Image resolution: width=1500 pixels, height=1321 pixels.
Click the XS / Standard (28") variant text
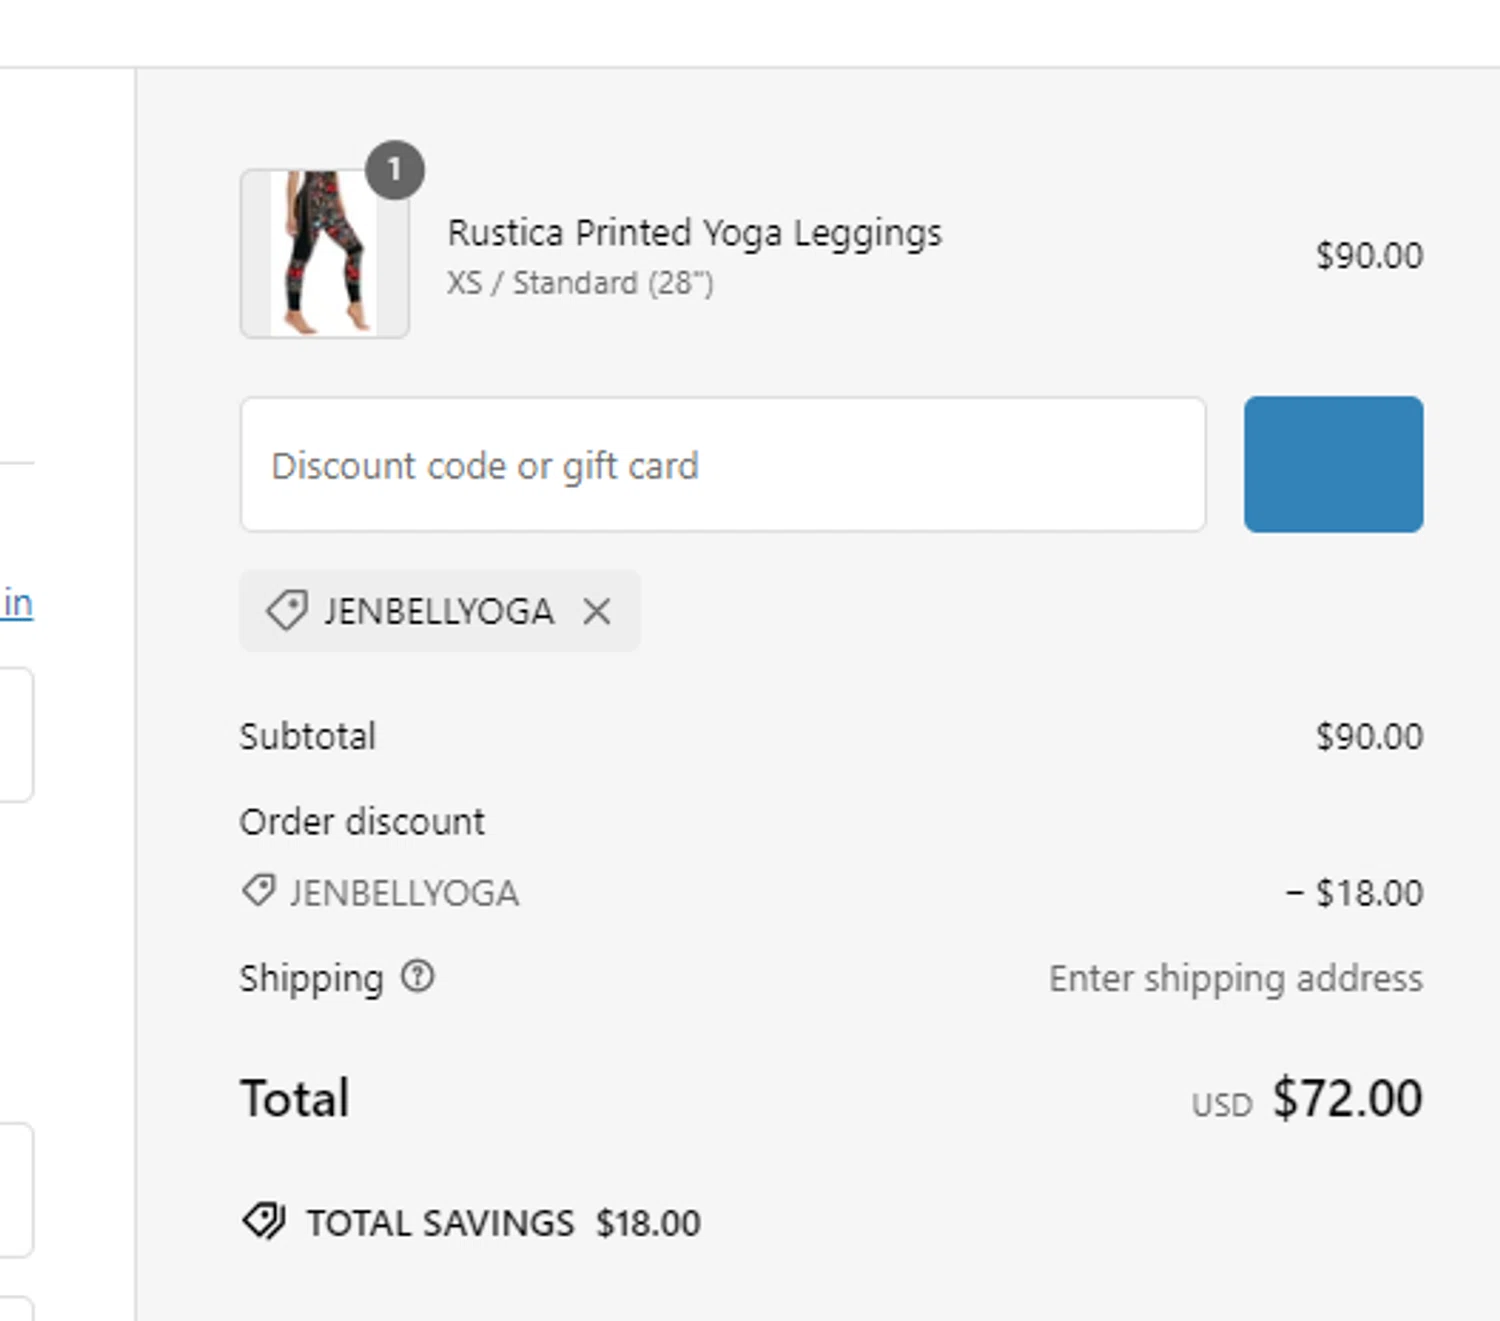580,283
